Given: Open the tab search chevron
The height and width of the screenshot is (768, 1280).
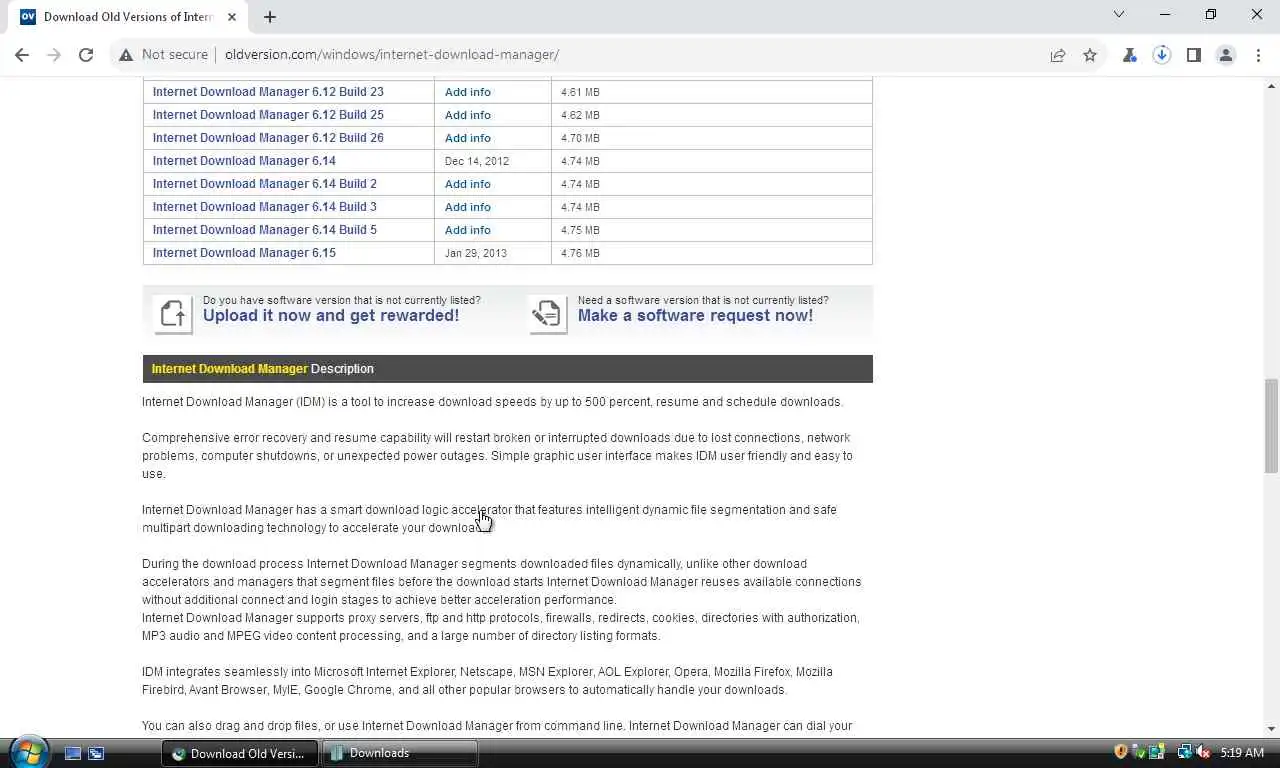Looking at the screenshot, I should (1119, 15).
